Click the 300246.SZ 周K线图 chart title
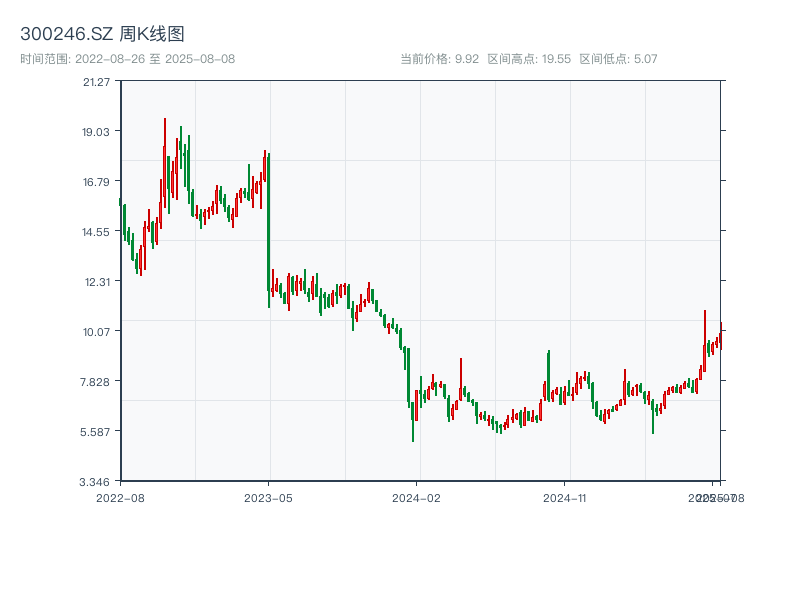The height and width of the screenshot is (600, 800). coord(102,35)
